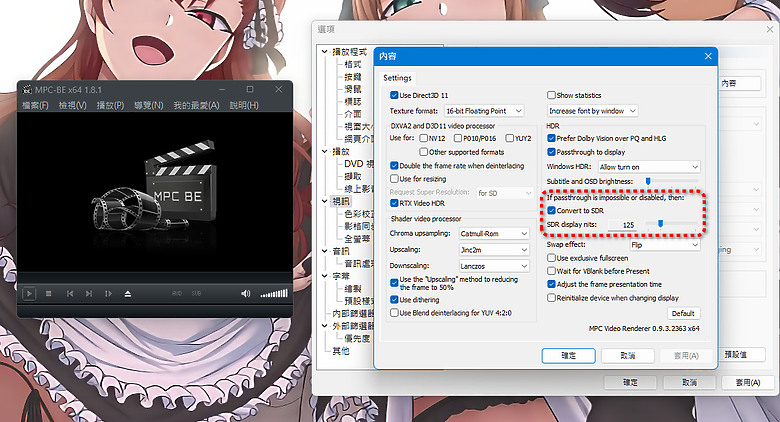Enable Other supported formats checkbox

[x=423, y=152]
